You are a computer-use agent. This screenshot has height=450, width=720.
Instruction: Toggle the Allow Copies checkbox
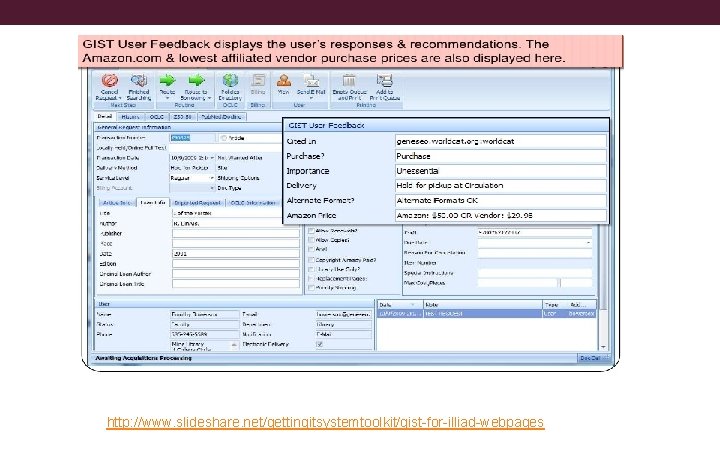(x=311, y=240)
